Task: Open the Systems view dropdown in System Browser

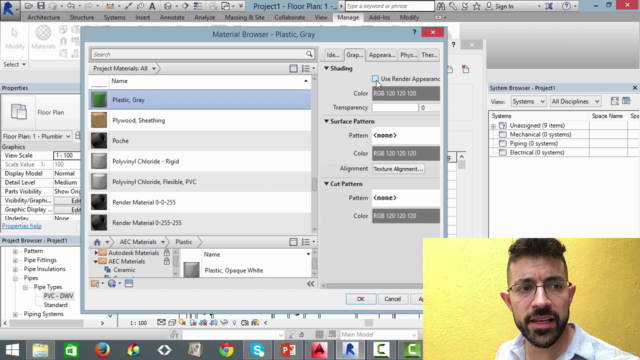Action: tap(528, 101)
